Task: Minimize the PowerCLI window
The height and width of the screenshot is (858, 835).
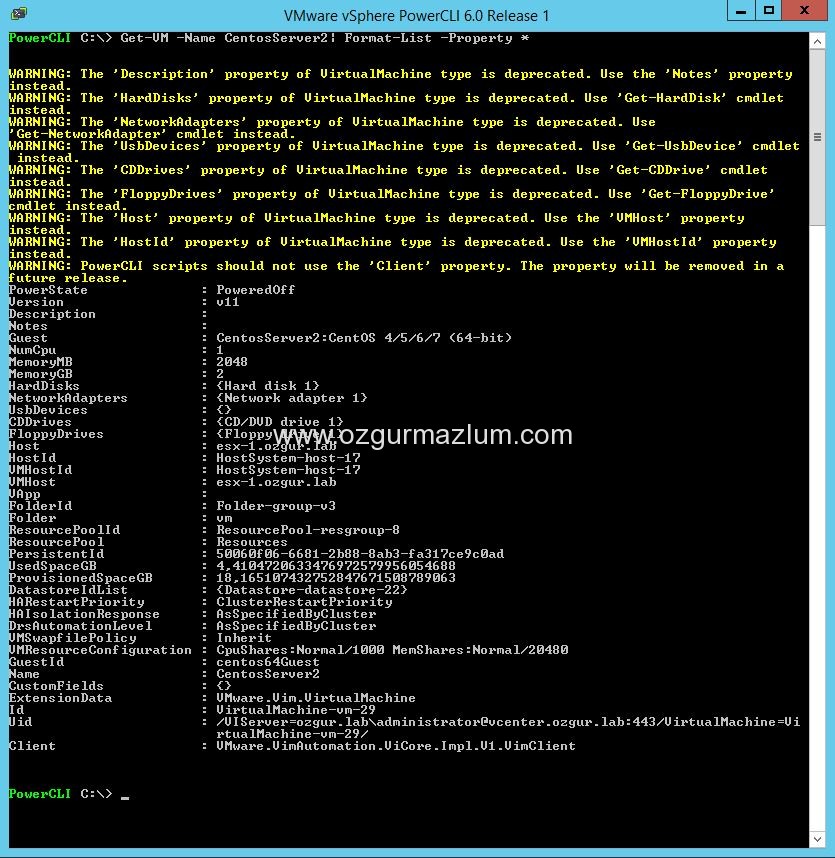Action: 741,11
